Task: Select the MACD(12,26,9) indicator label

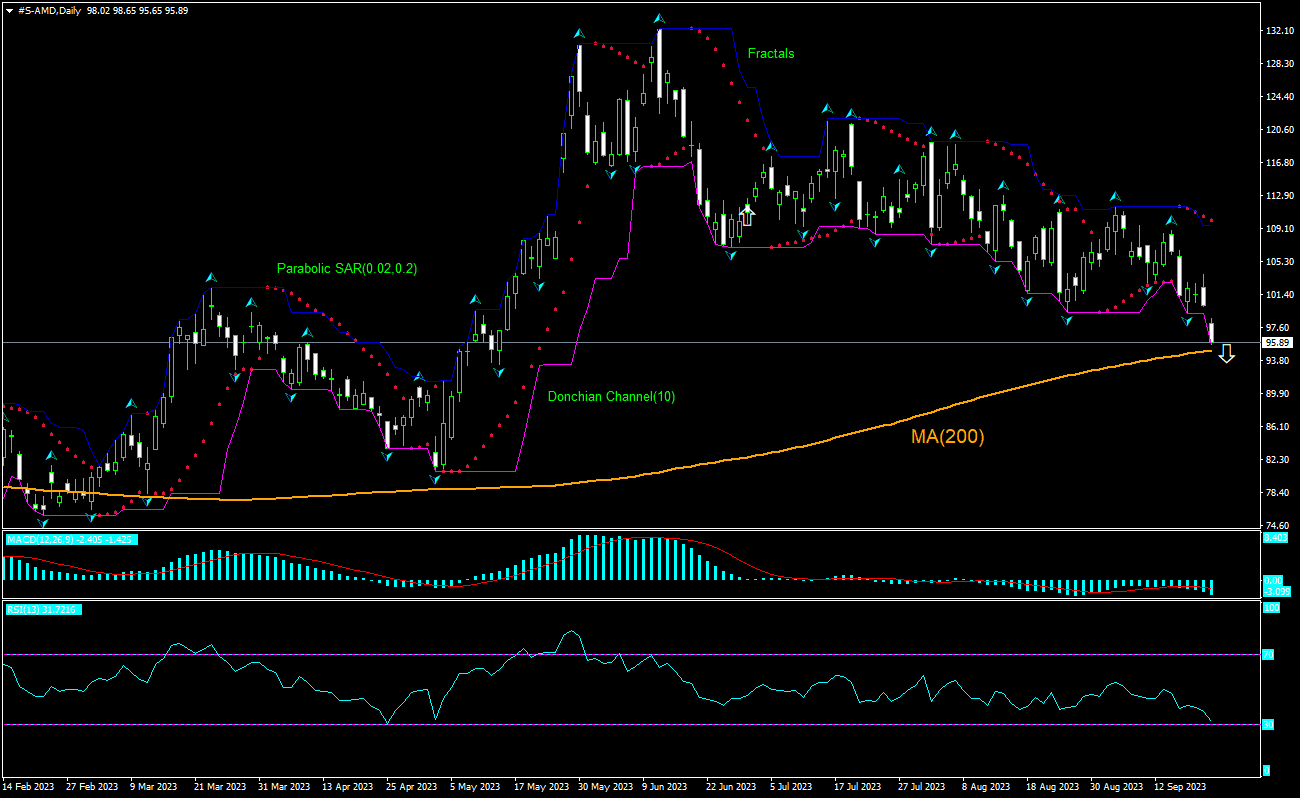Action: click(70, 539)
